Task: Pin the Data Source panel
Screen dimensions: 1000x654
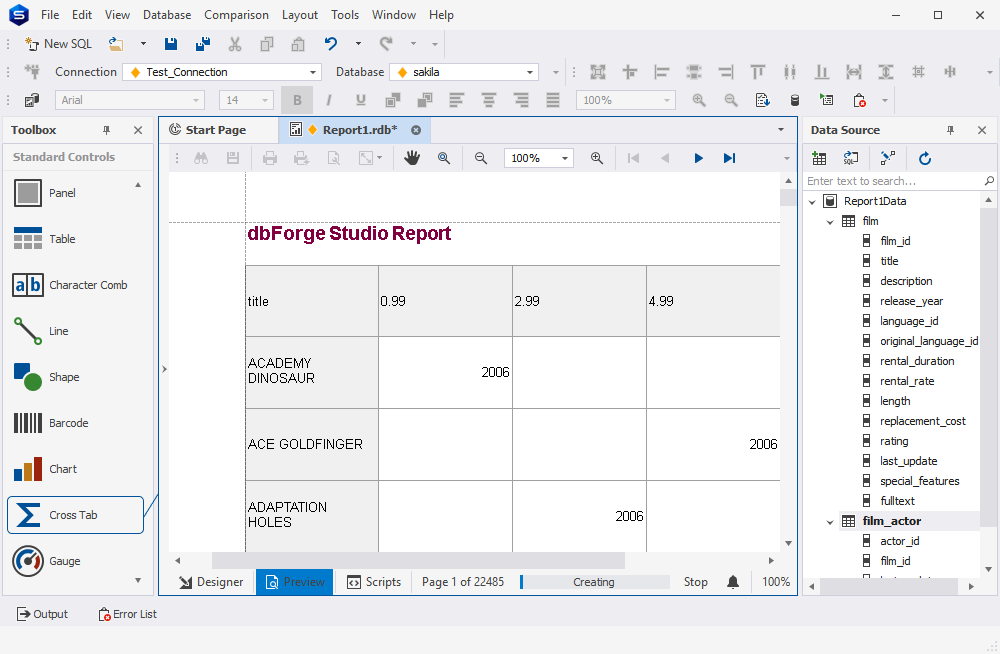Action: 950,130
